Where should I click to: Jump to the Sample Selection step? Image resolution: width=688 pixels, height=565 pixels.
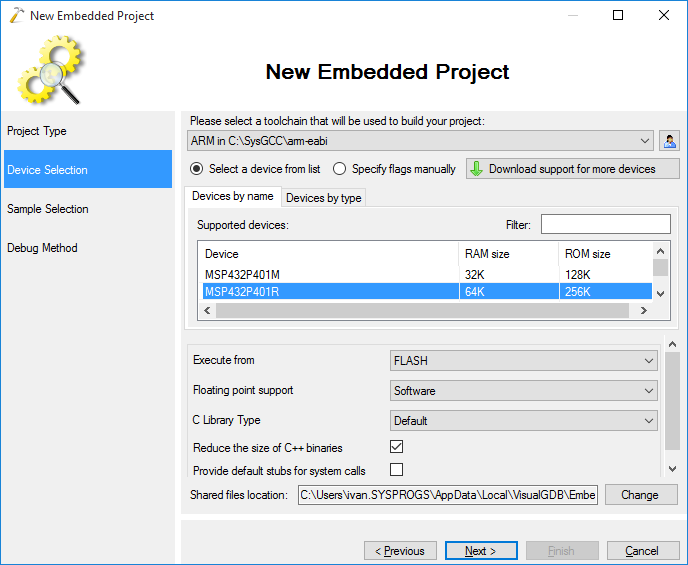pos(88,209)
